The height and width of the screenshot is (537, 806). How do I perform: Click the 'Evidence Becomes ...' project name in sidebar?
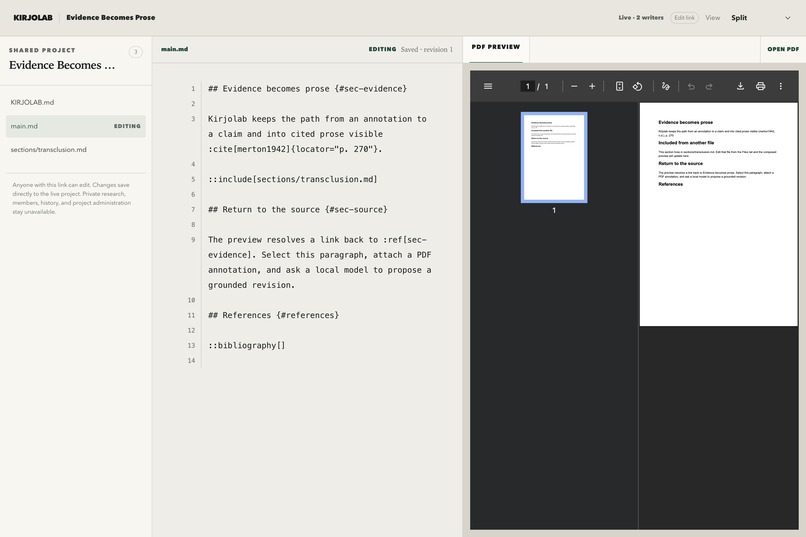coord(62,65)
